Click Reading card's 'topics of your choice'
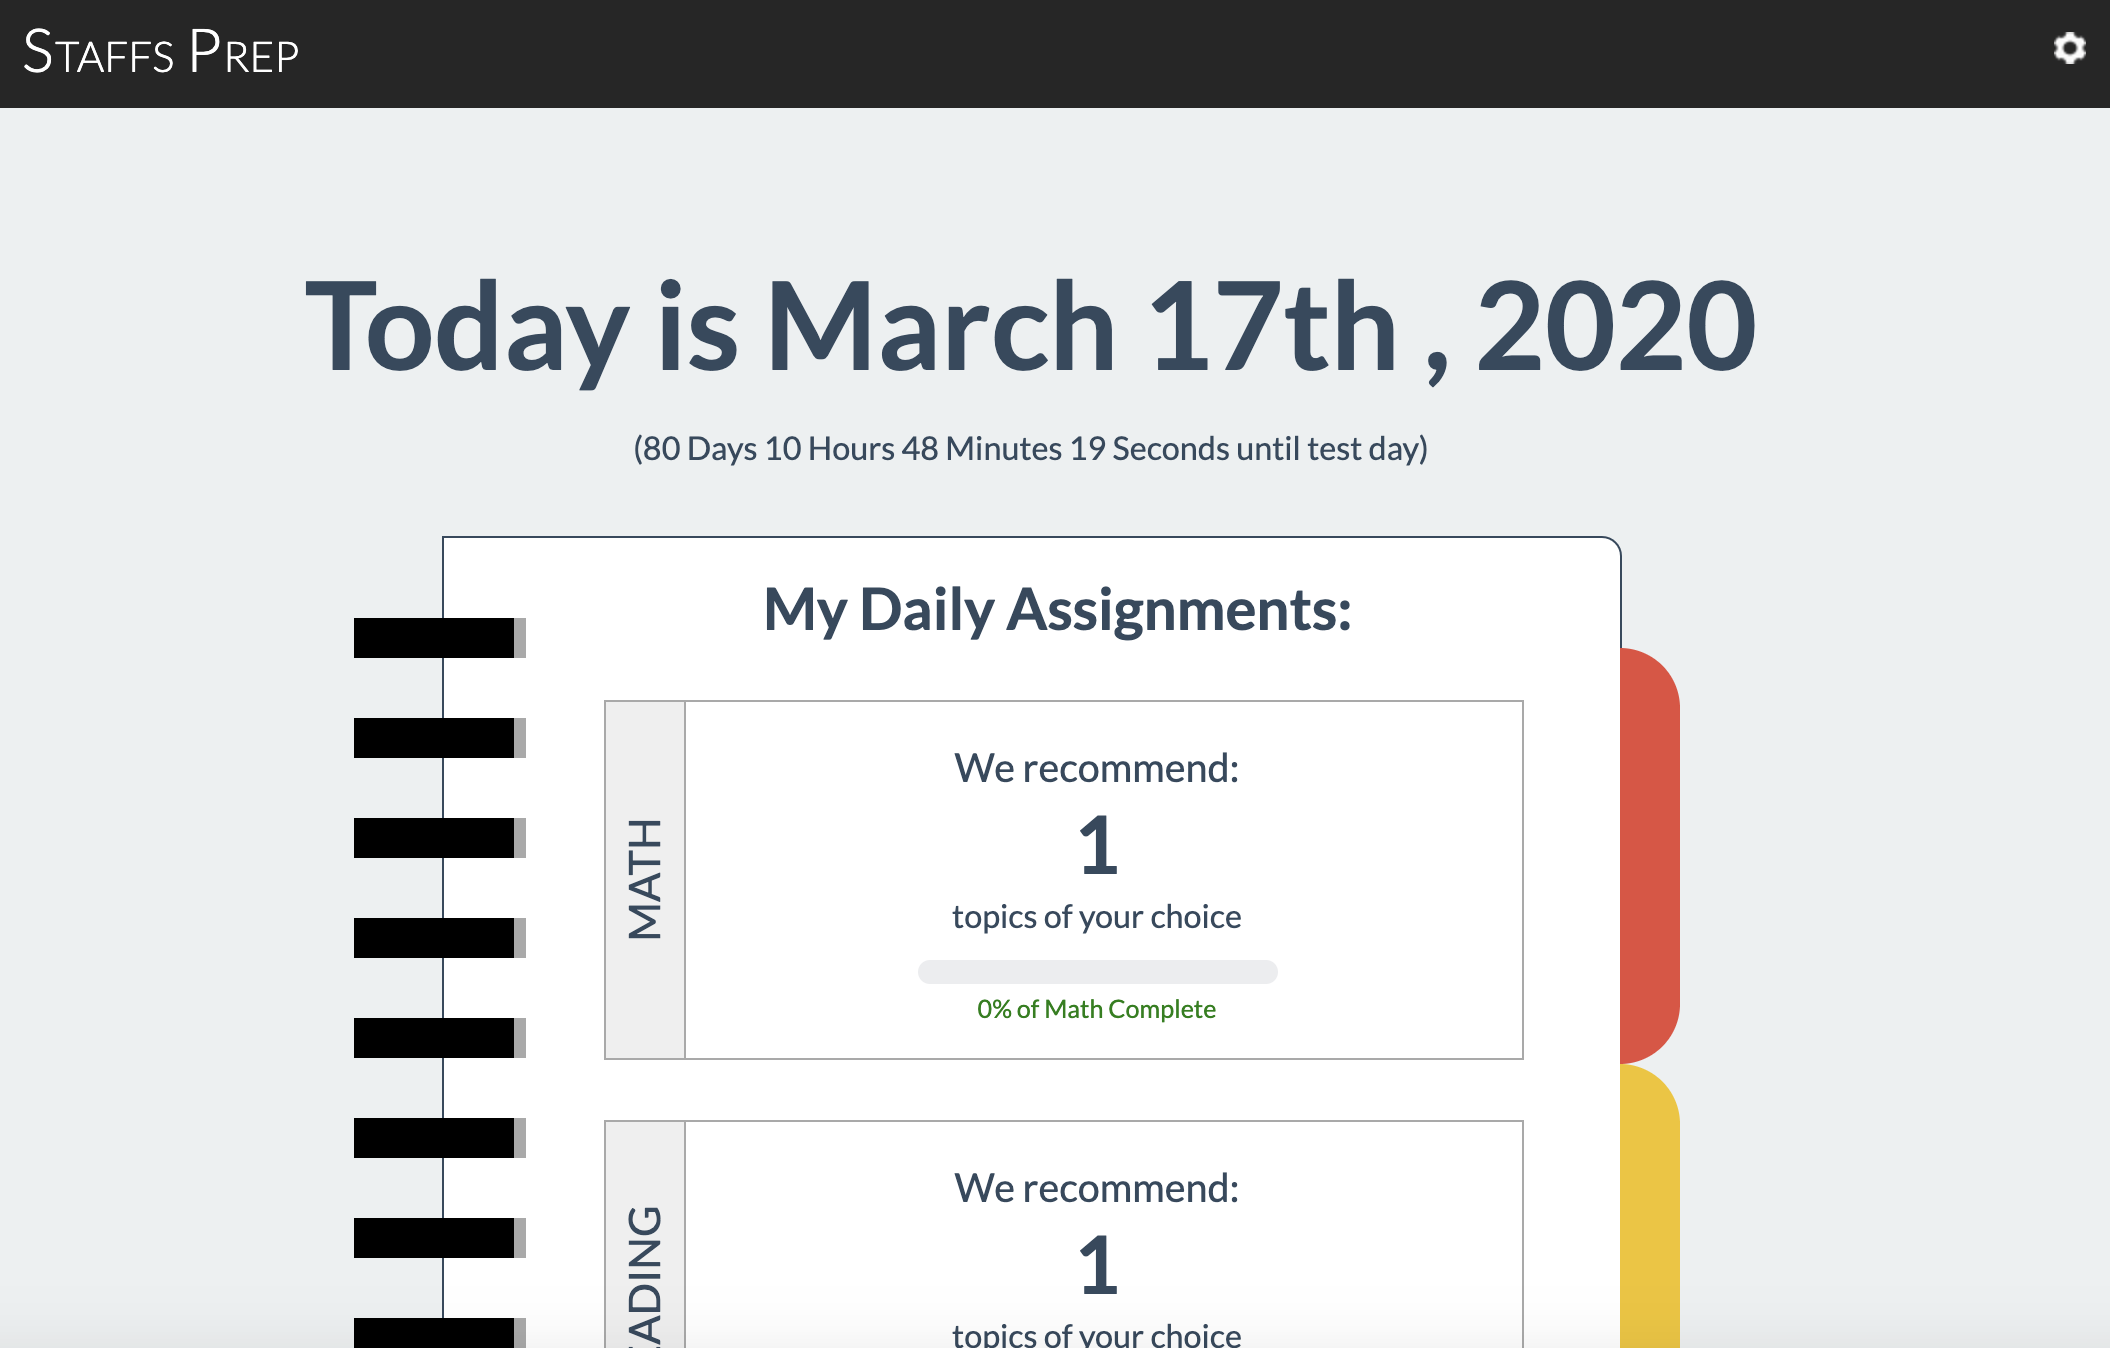This screenshot has width=2110, height=1348. (1096, 1334)
